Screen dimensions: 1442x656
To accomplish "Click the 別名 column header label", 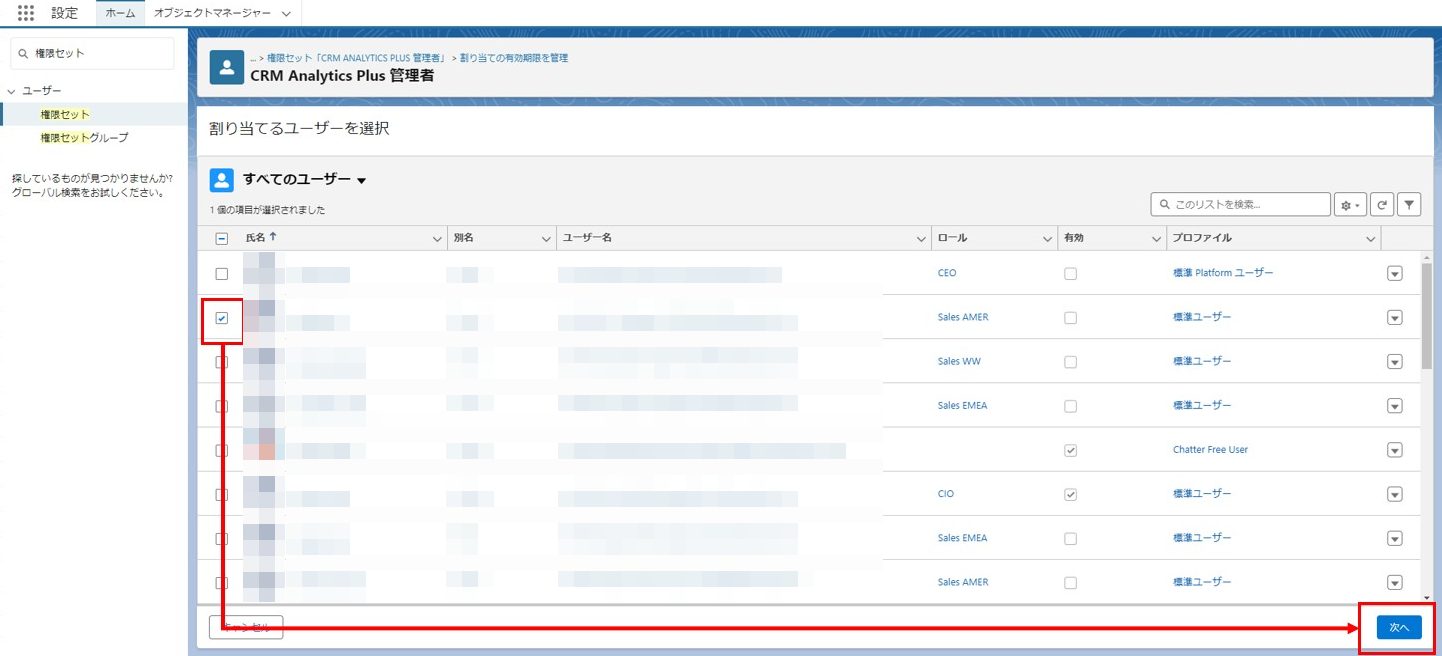I will pyautogui.click(x=464, y=238).
